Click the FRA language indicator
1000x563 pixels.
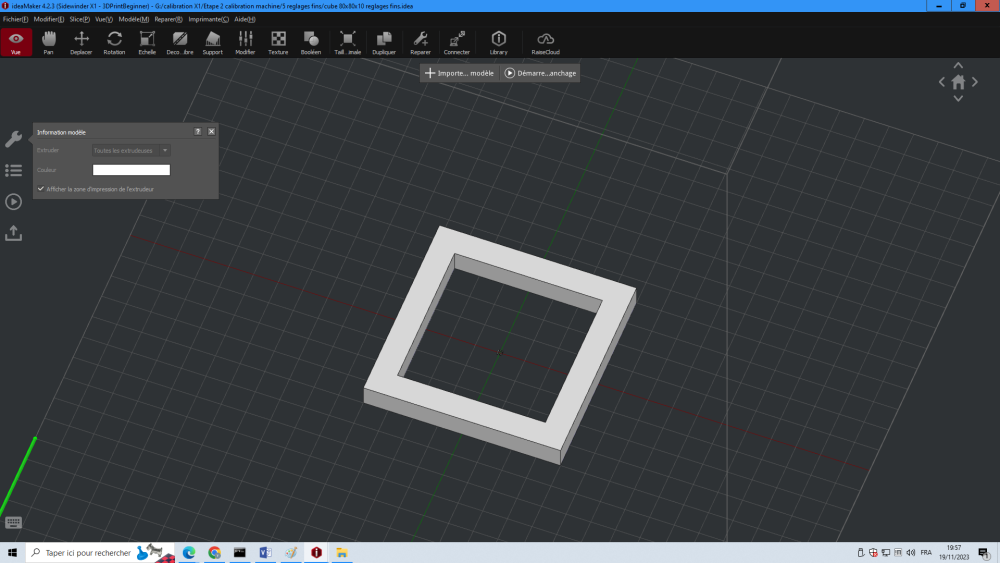[926, 553]
